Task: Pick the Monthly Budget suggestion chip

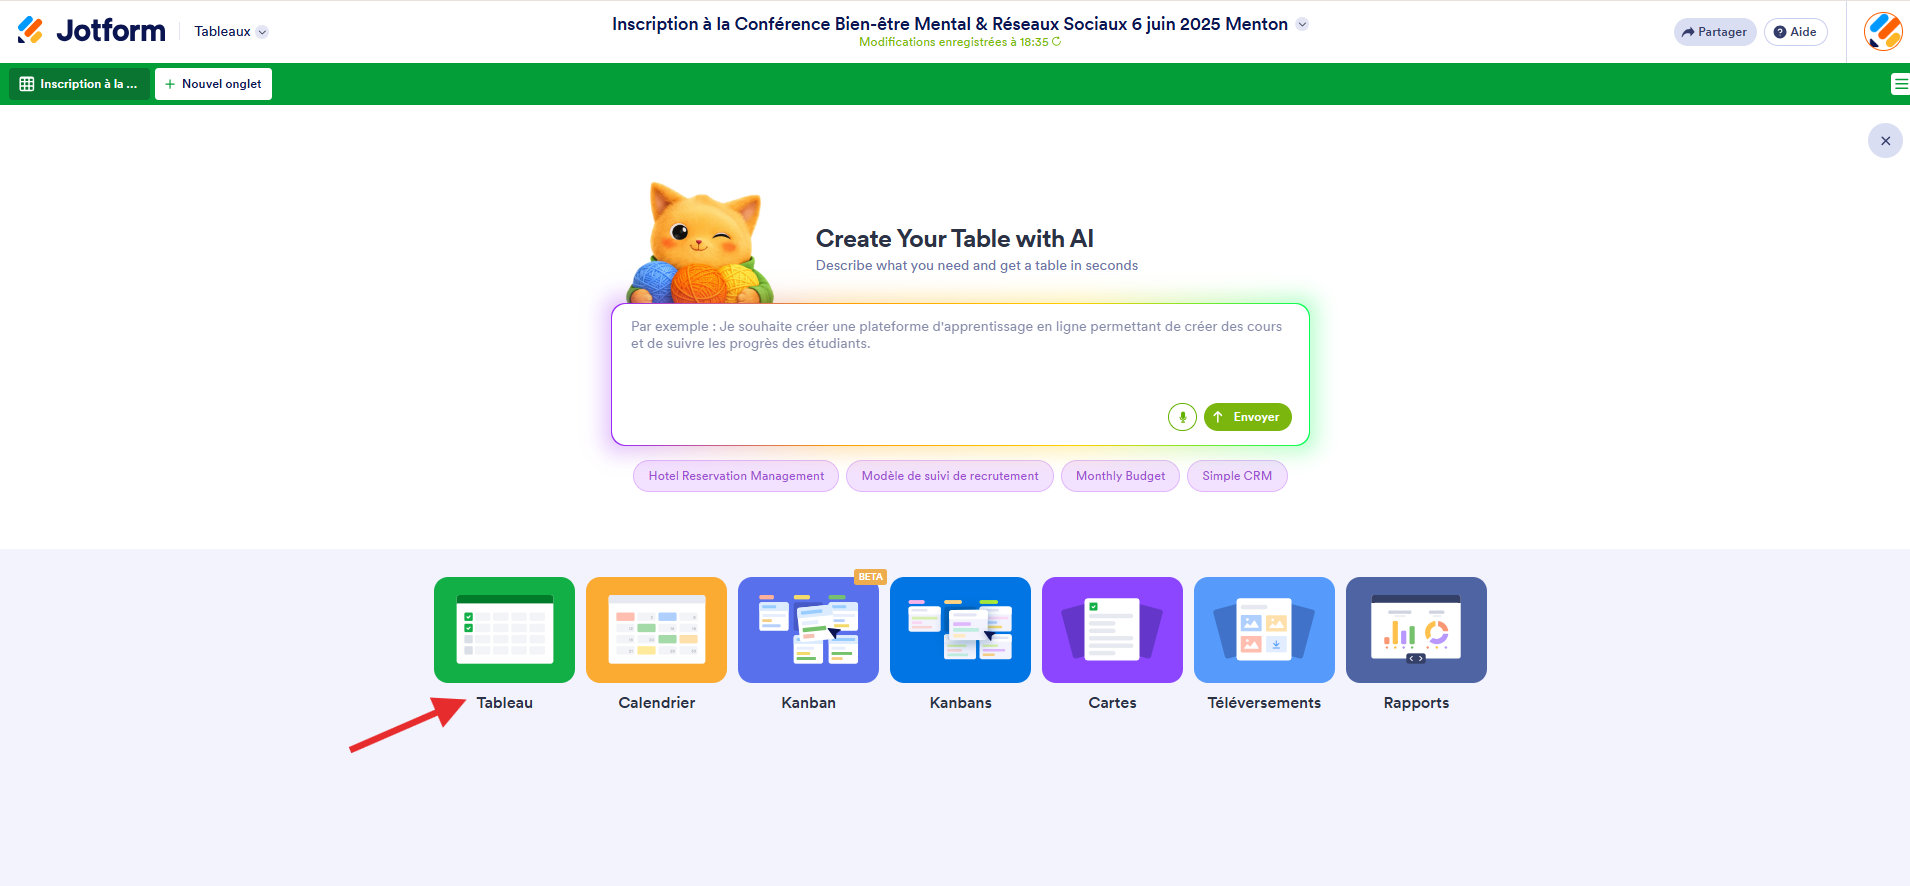Action: coord(1120,476)
